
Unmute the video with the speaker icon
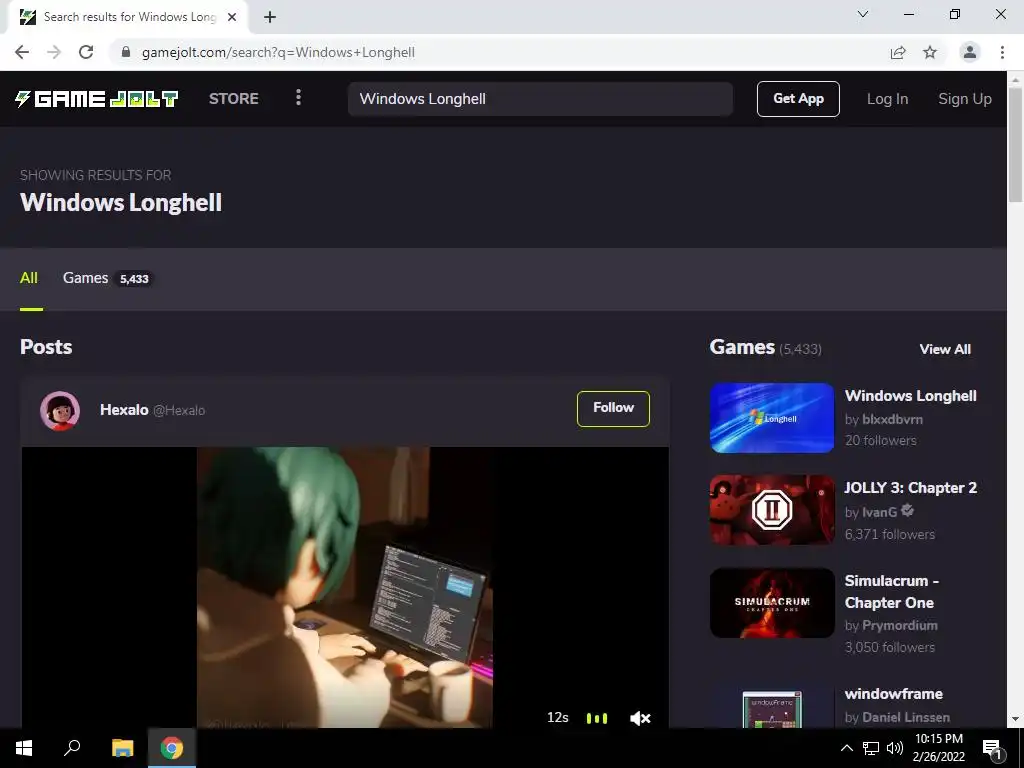tap(640, 718)
